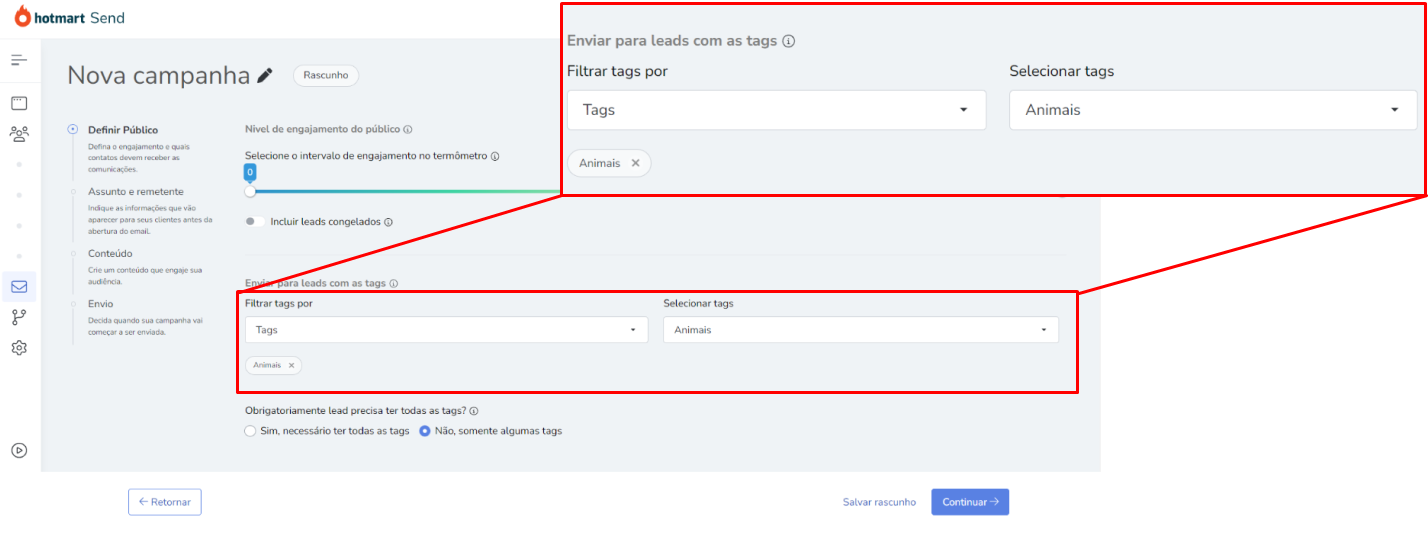Go to the Conteúdo step
1428x545 pixels.
pos(110,253)
